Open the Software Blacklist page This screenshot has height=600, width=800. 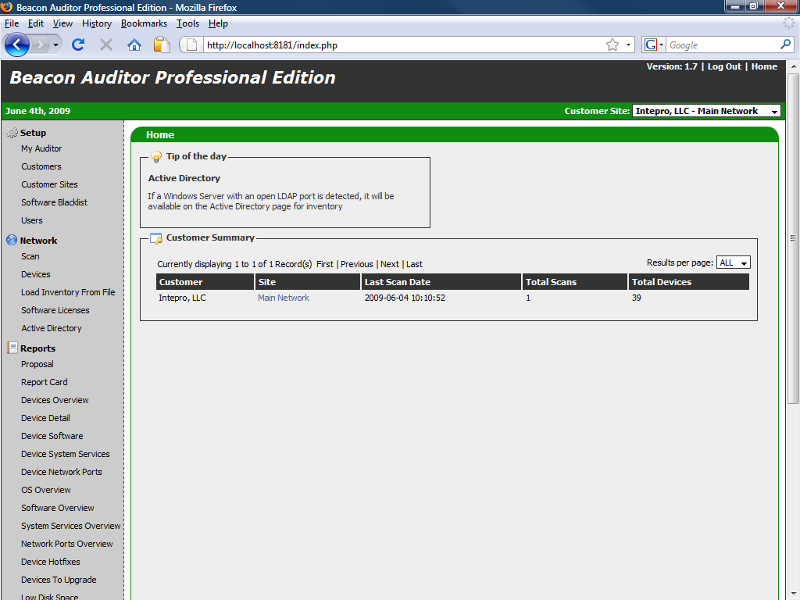point(54,203)
